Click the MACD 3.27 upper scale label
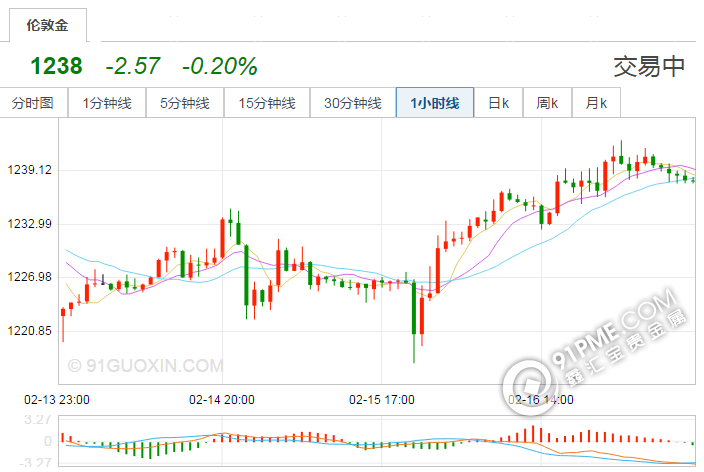 click(38, 420)
